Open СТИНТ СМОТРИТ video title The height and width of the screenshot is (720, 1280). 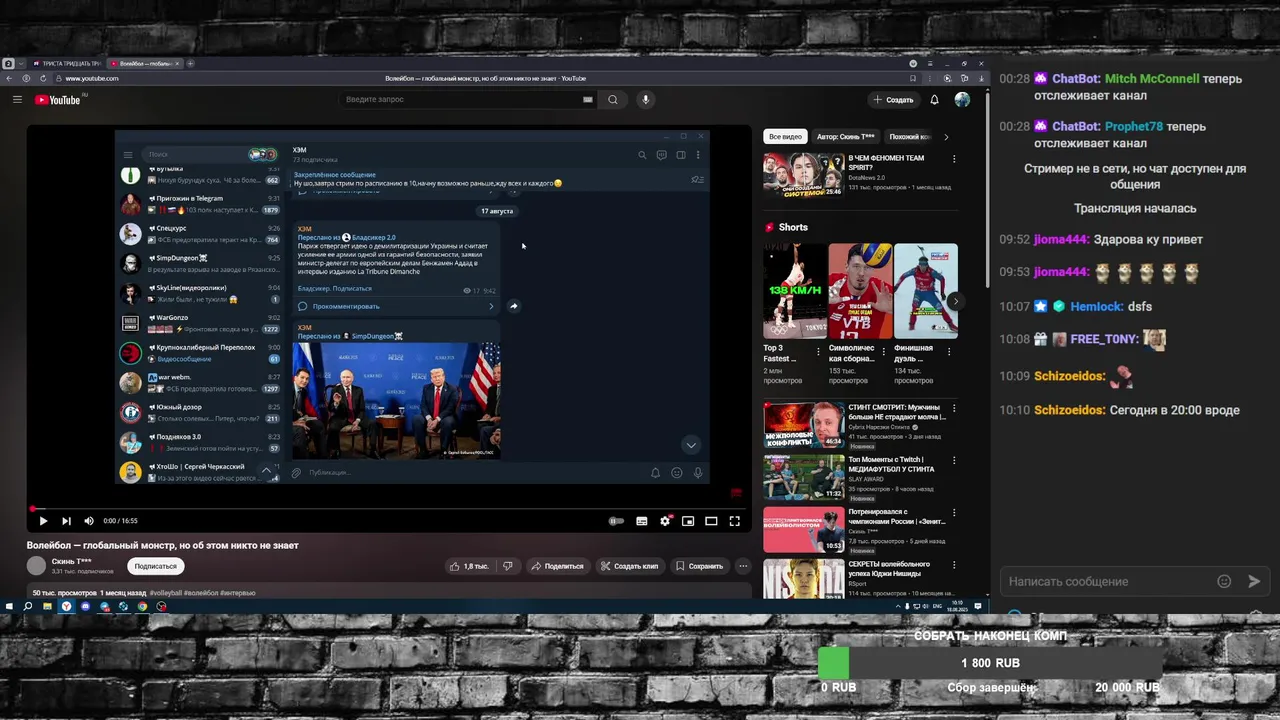pyautogui.click(x=897, y=412)
